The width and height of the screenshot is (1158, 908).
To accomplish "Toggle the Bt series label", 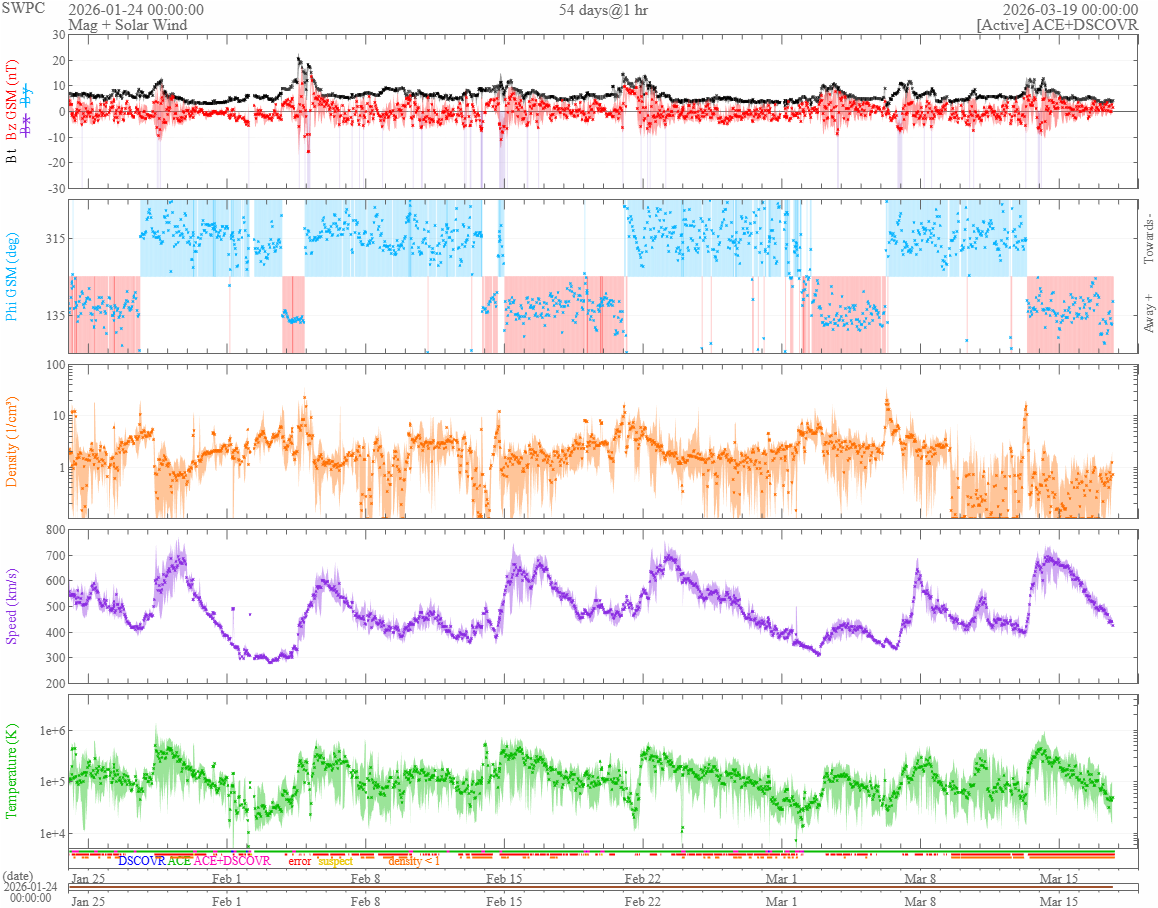I will coord(11,156).
